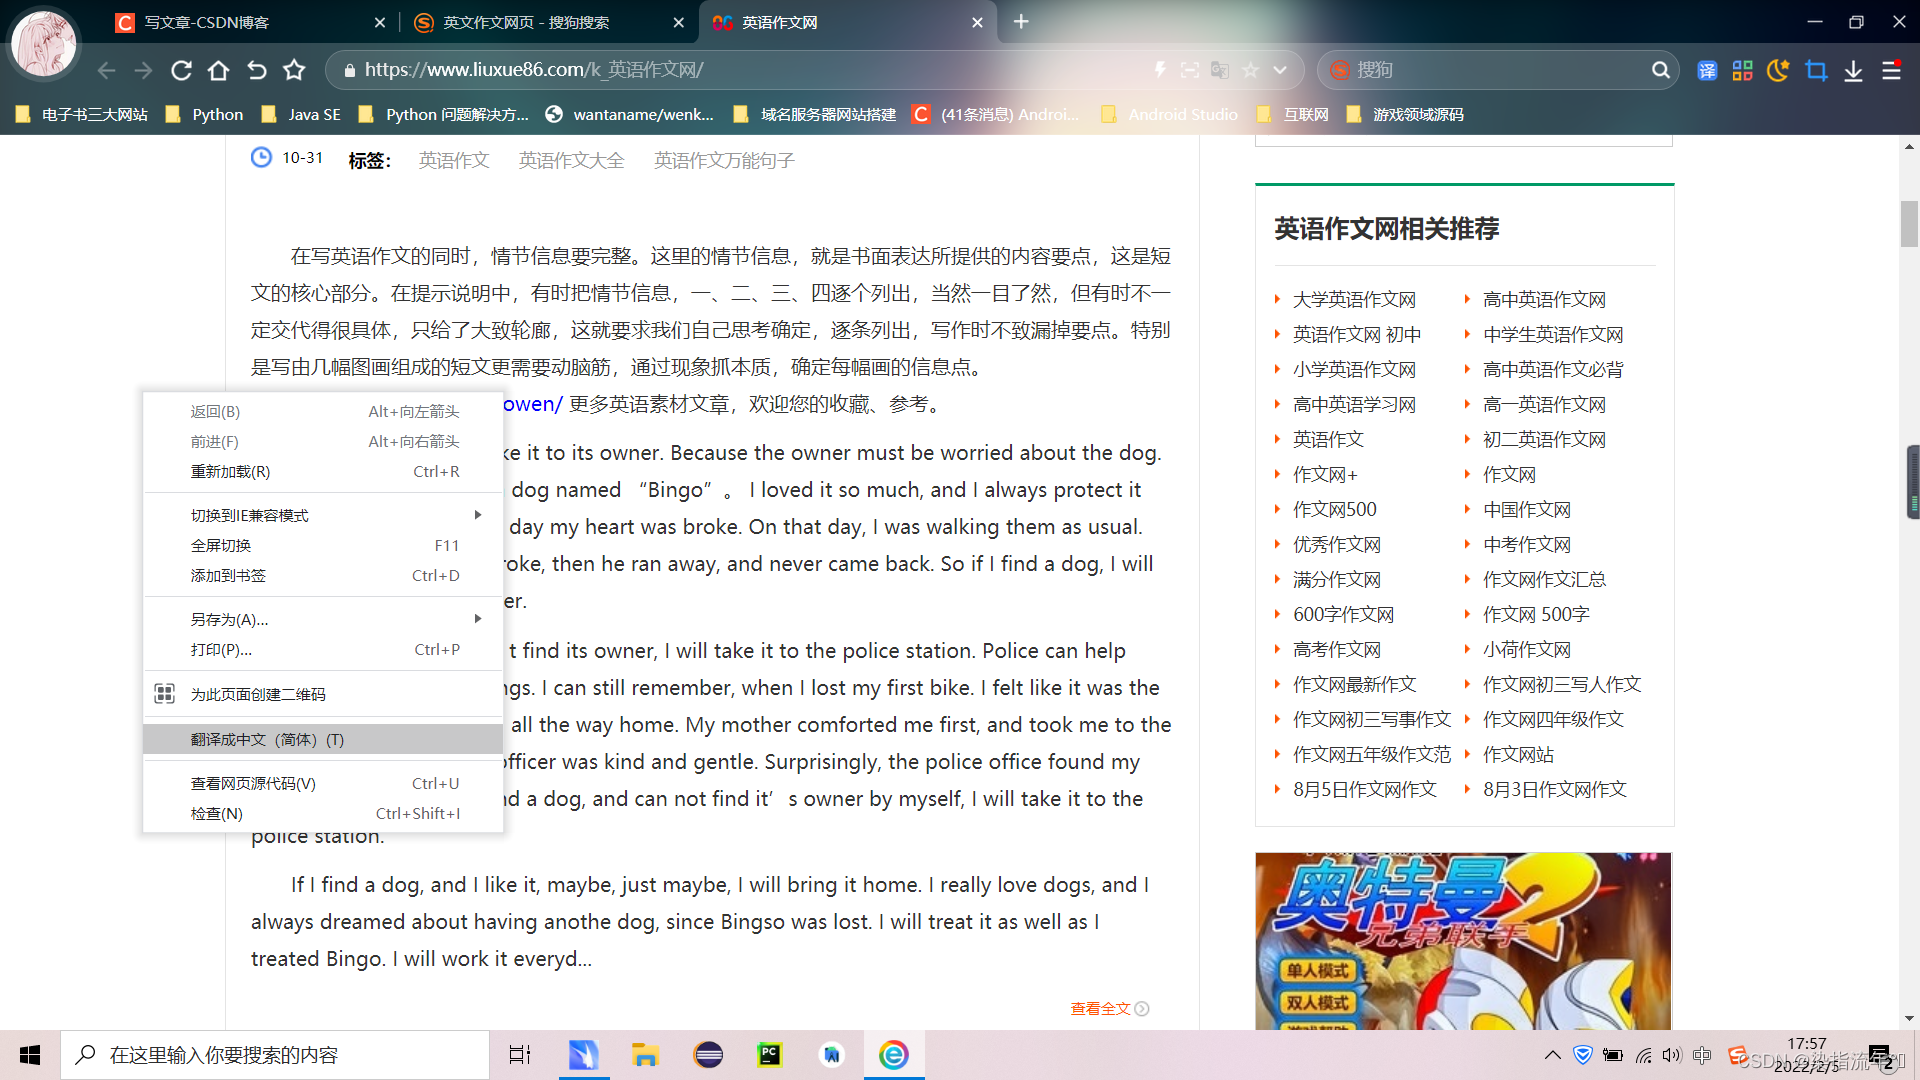Click the page vertical scrollbar thumb
Screen dimensions: 1920x1080
click(x=1909, y=224)
